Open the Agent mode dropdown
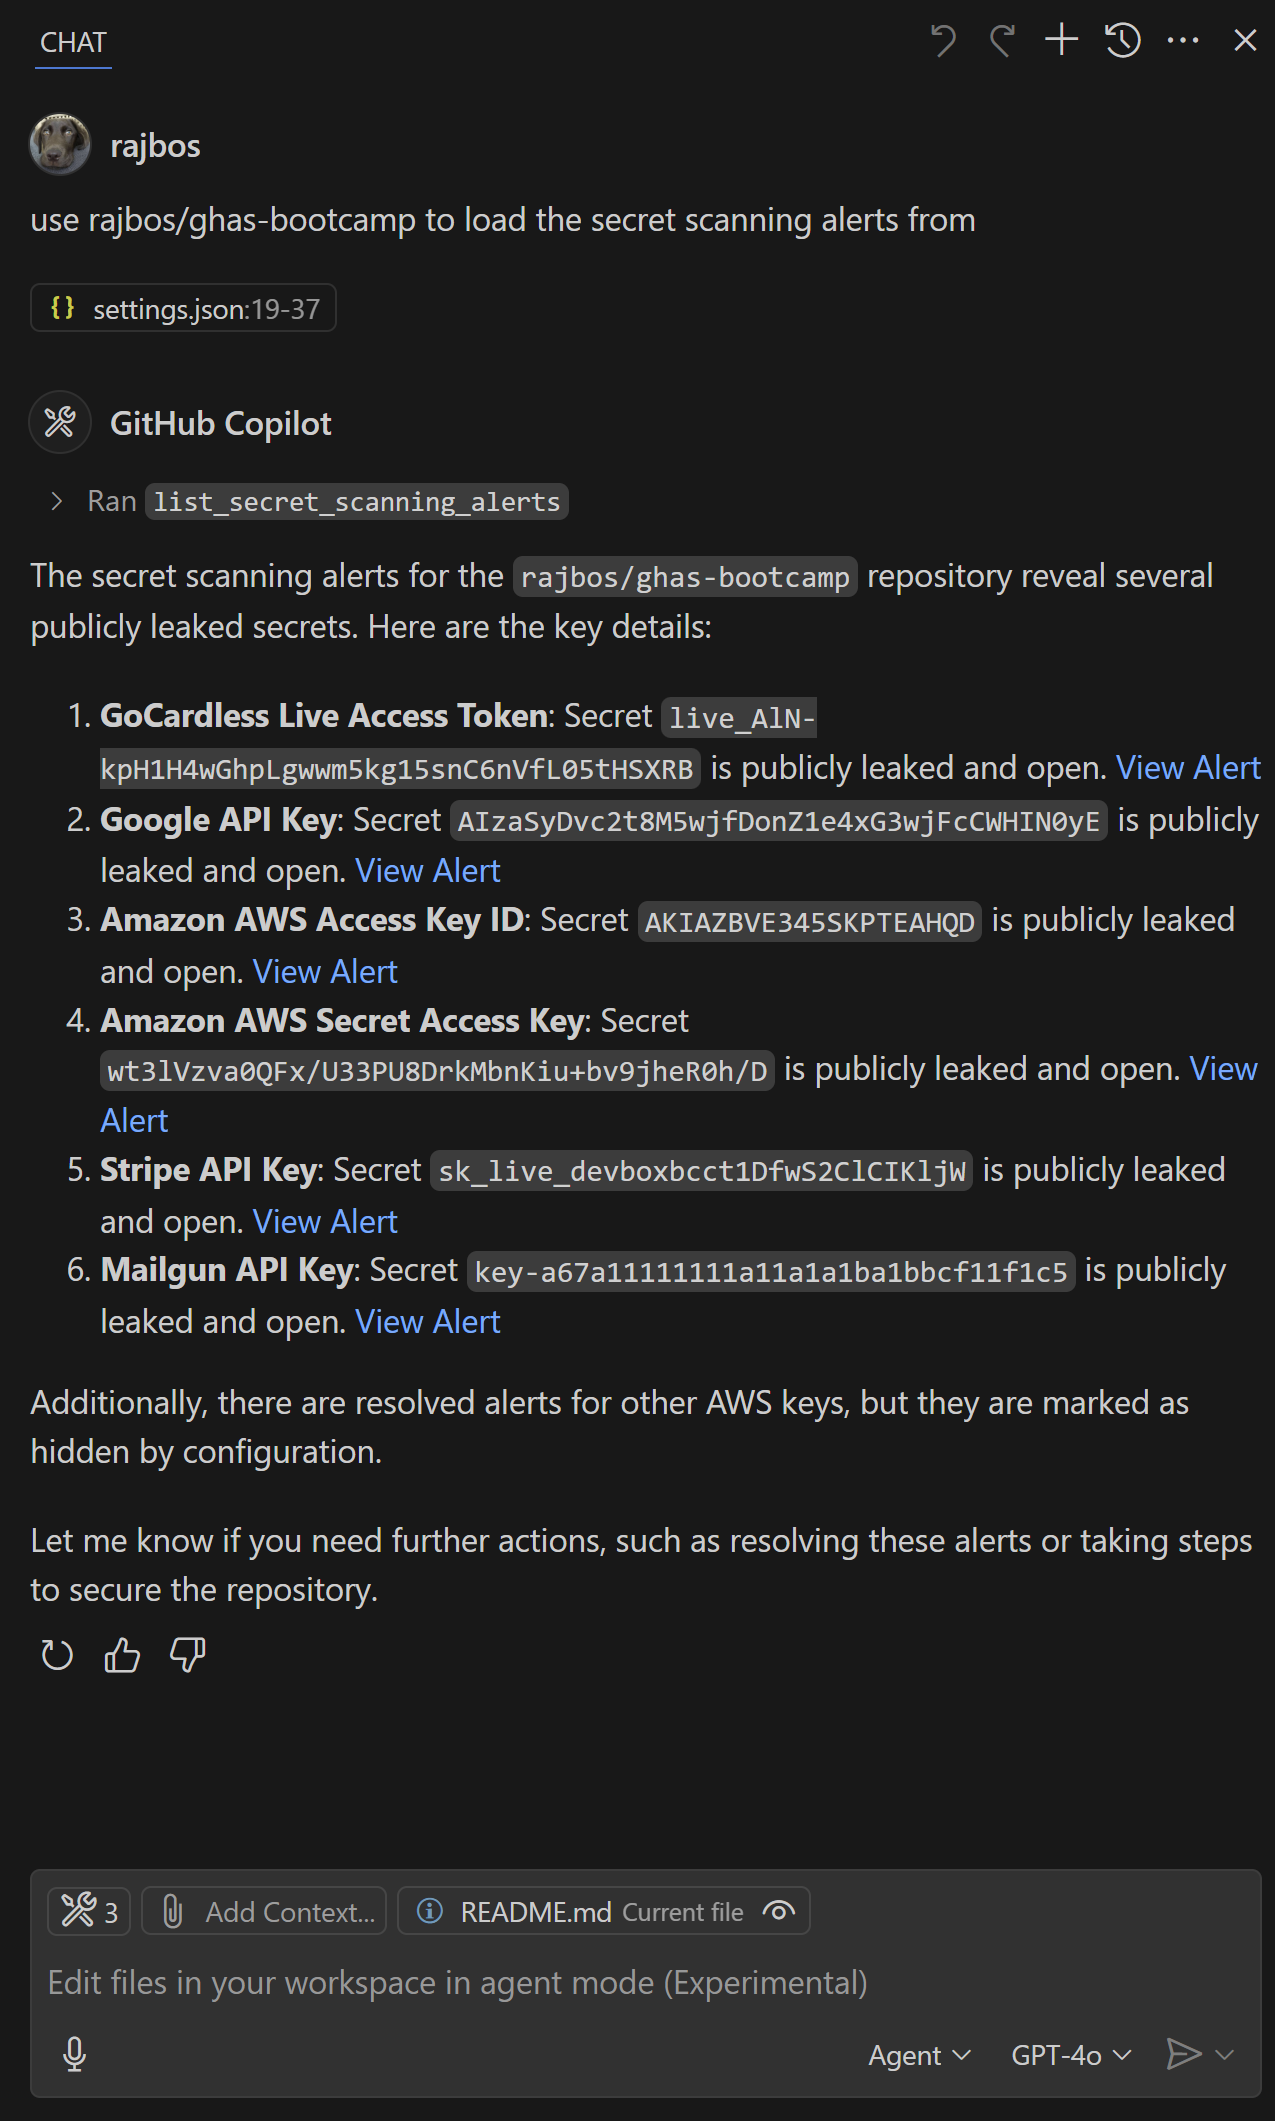Viewport: 1275px width, 2121px height. (x=919, y=2055)
